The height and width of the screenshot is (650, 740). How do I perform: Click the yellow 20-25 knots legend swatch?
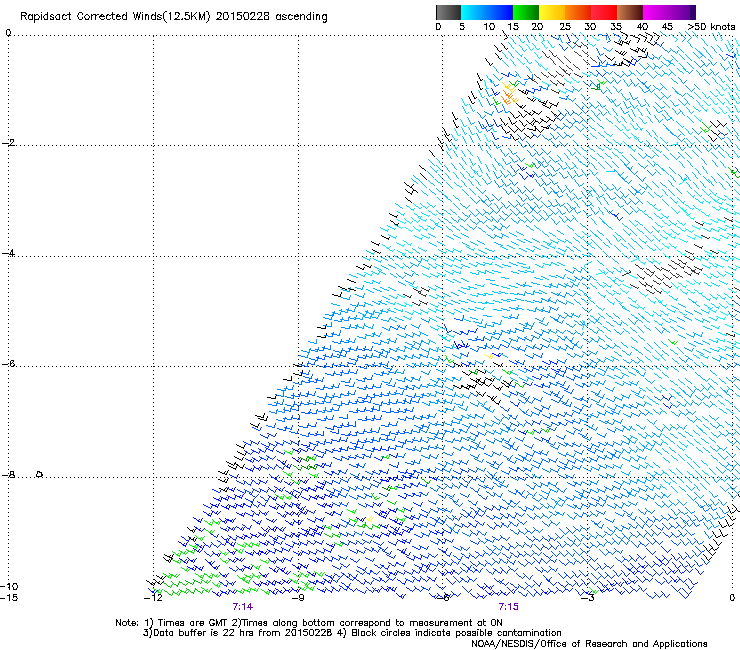point(552,12)
